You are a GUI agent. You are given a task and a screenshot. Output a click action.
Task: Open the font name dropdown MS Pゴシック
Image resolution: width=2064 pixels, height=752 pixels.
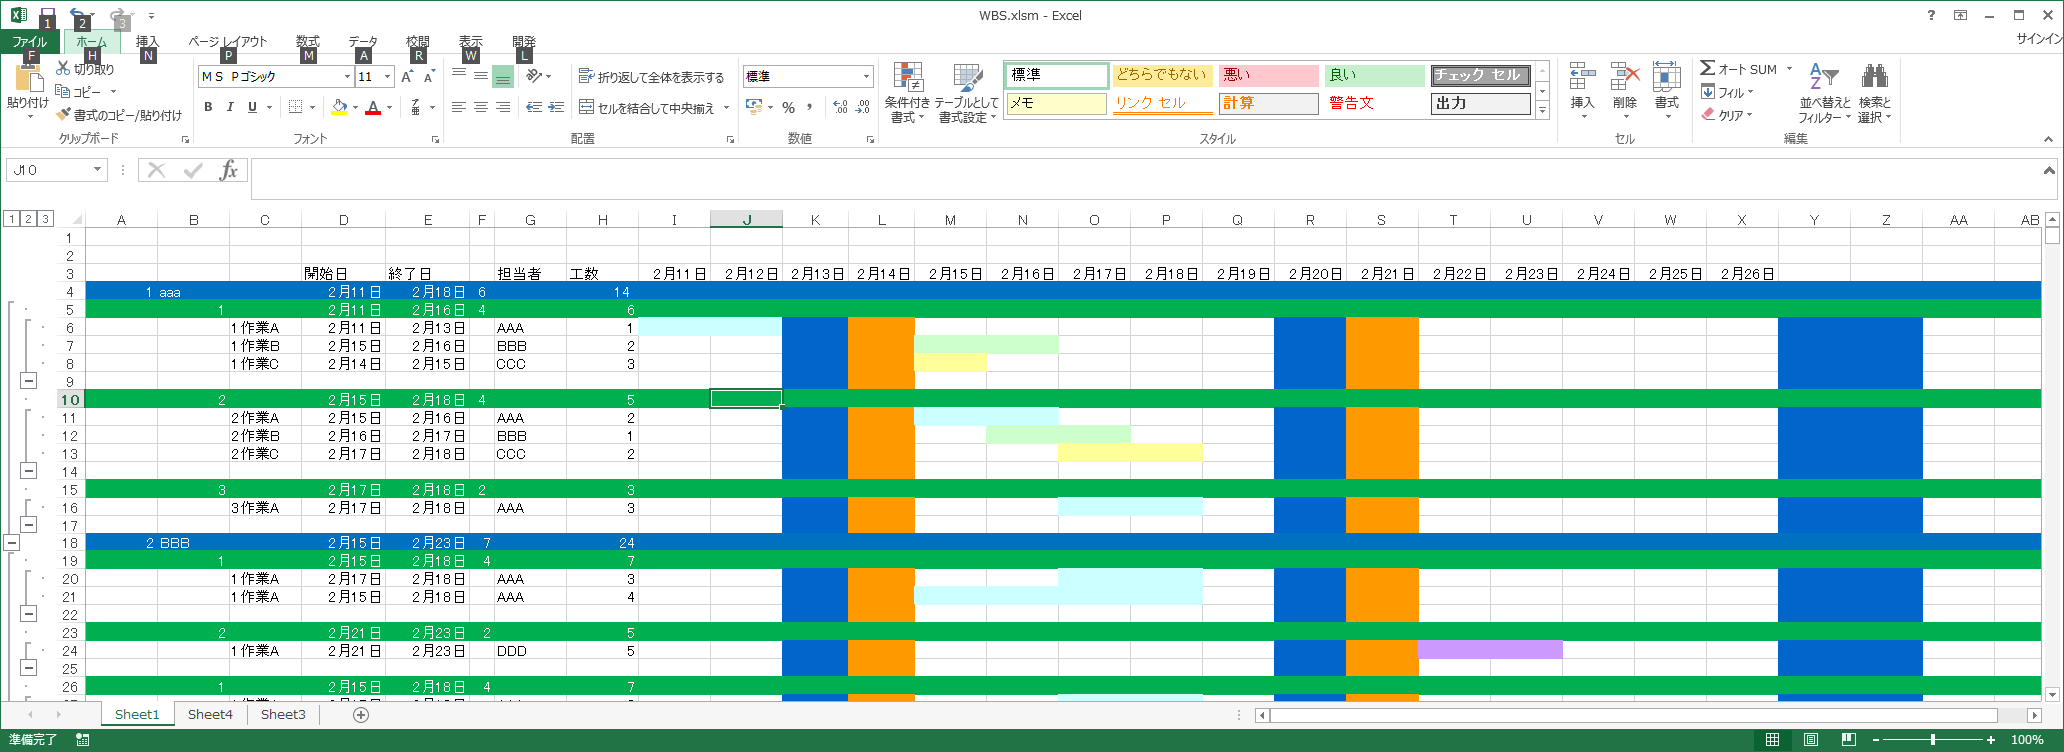pyautogui.click(x=347, y=77)
